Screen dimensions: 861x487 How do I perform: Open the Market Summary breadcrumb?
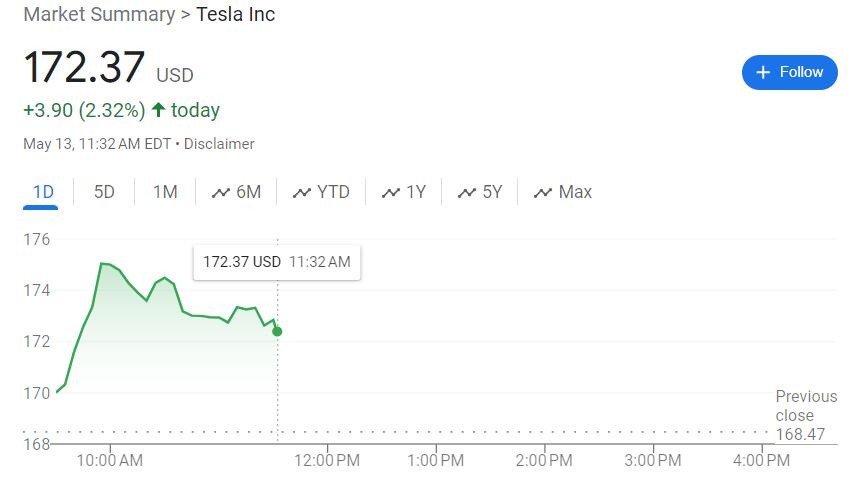click(99, 15)
